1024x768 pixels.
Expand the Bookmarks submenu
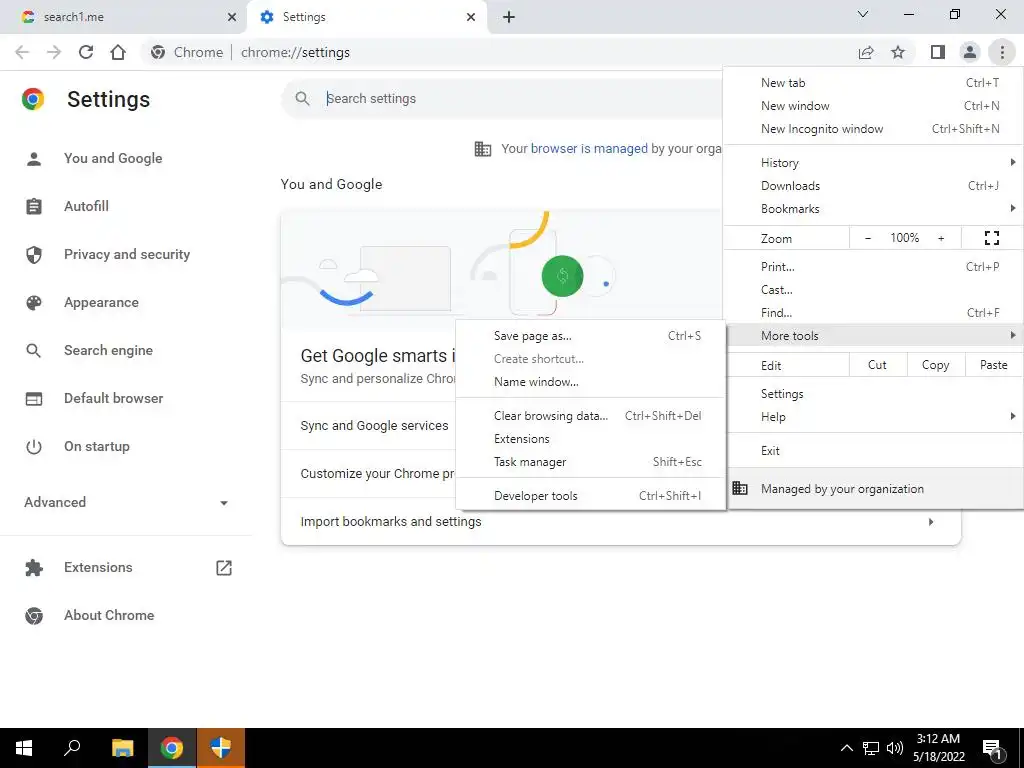873,209
